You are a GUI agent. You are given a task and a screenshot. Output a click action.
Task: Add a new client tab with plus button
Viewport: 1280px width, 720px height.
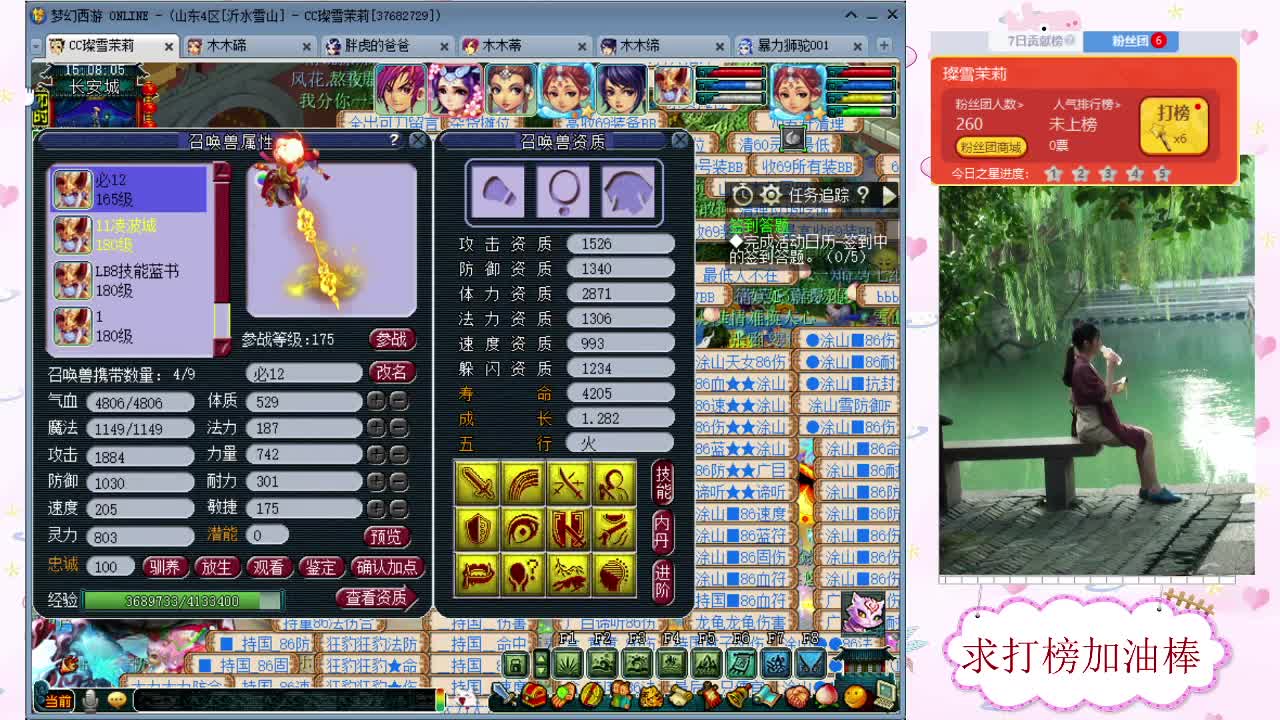pyautogui.click(x=883, y=45)
